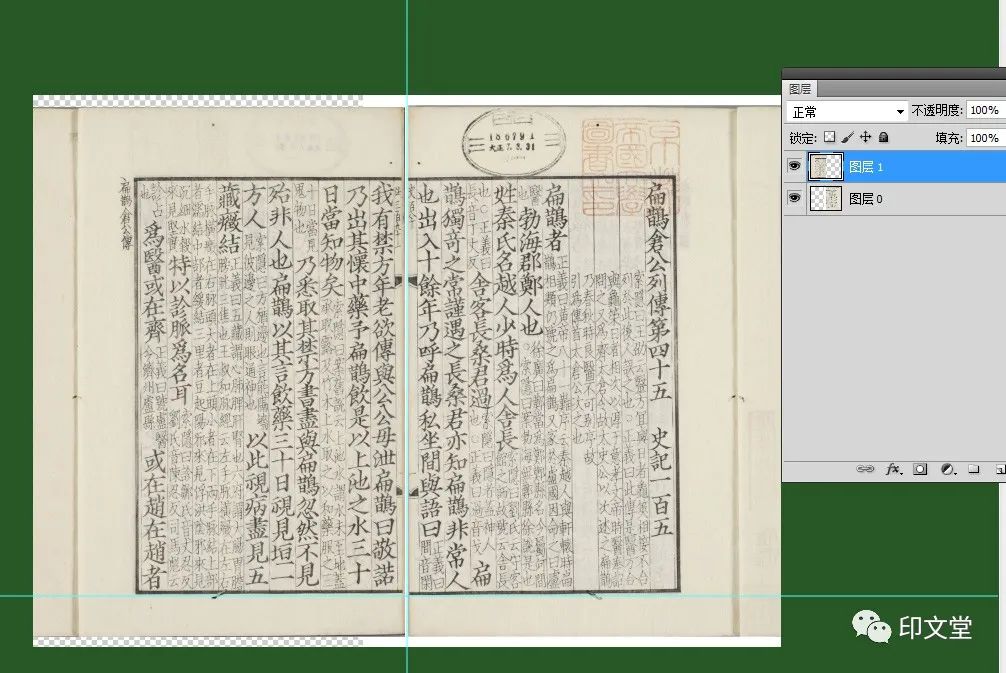
Task: Click the 图层 0 layer thumbnail
Action: point(826,199)
